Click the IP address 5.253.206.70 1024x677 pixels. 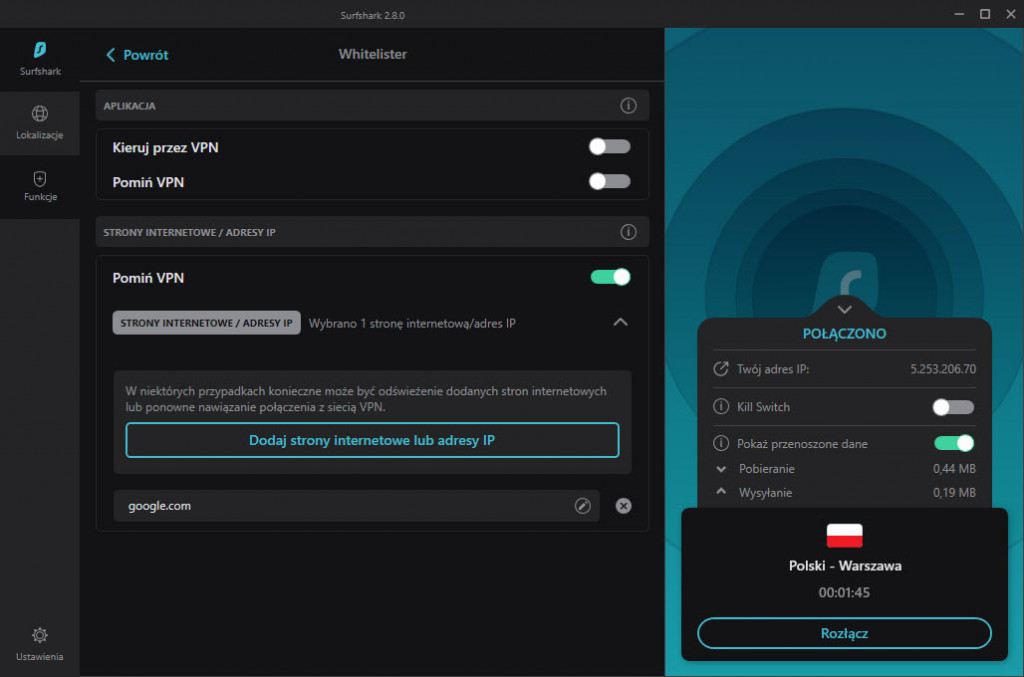tap(943, 370)
